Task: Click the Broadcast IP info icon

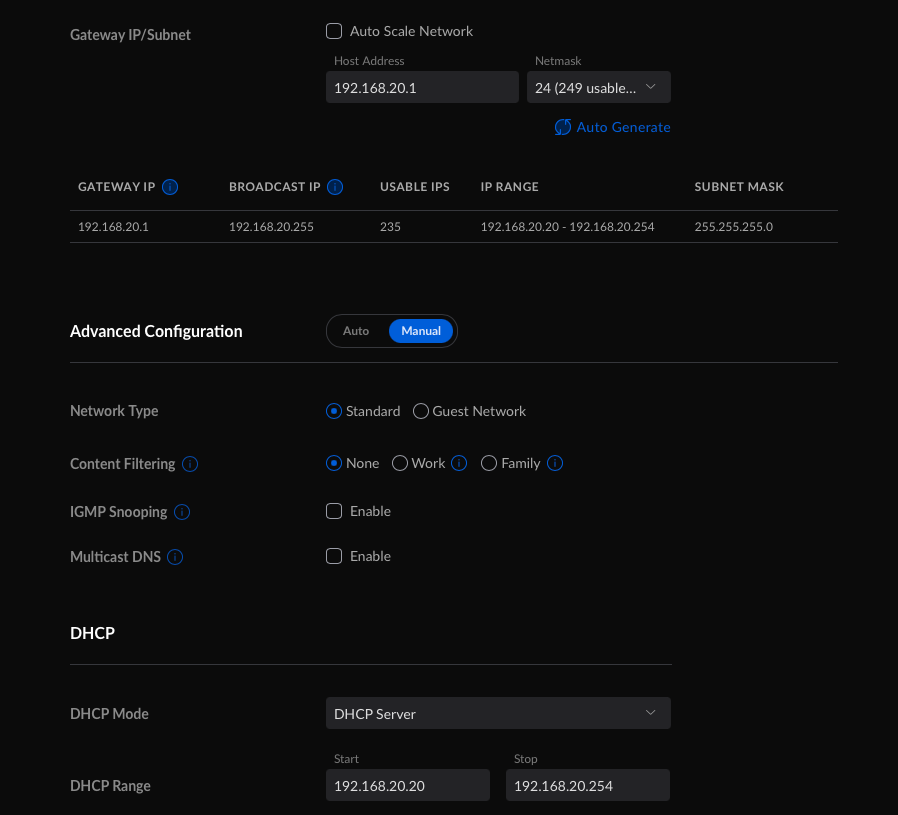Action: (335, 187)
